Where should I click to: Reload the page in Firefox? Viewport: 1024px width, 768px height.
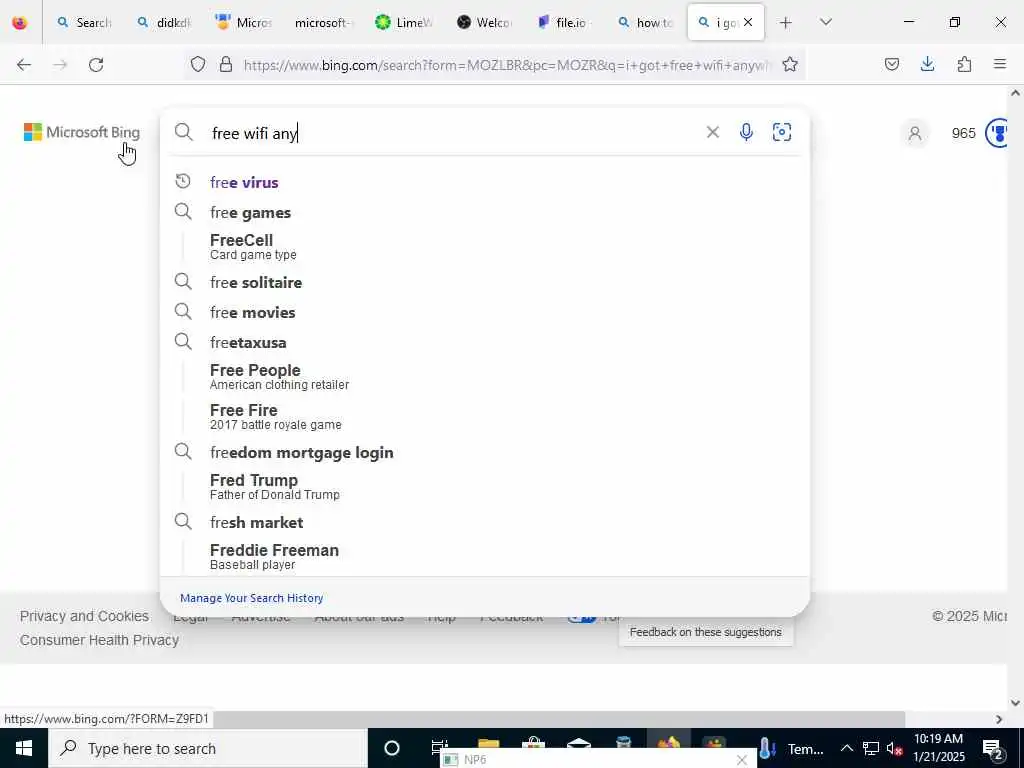pyautogui.click(x=96, y=65)
